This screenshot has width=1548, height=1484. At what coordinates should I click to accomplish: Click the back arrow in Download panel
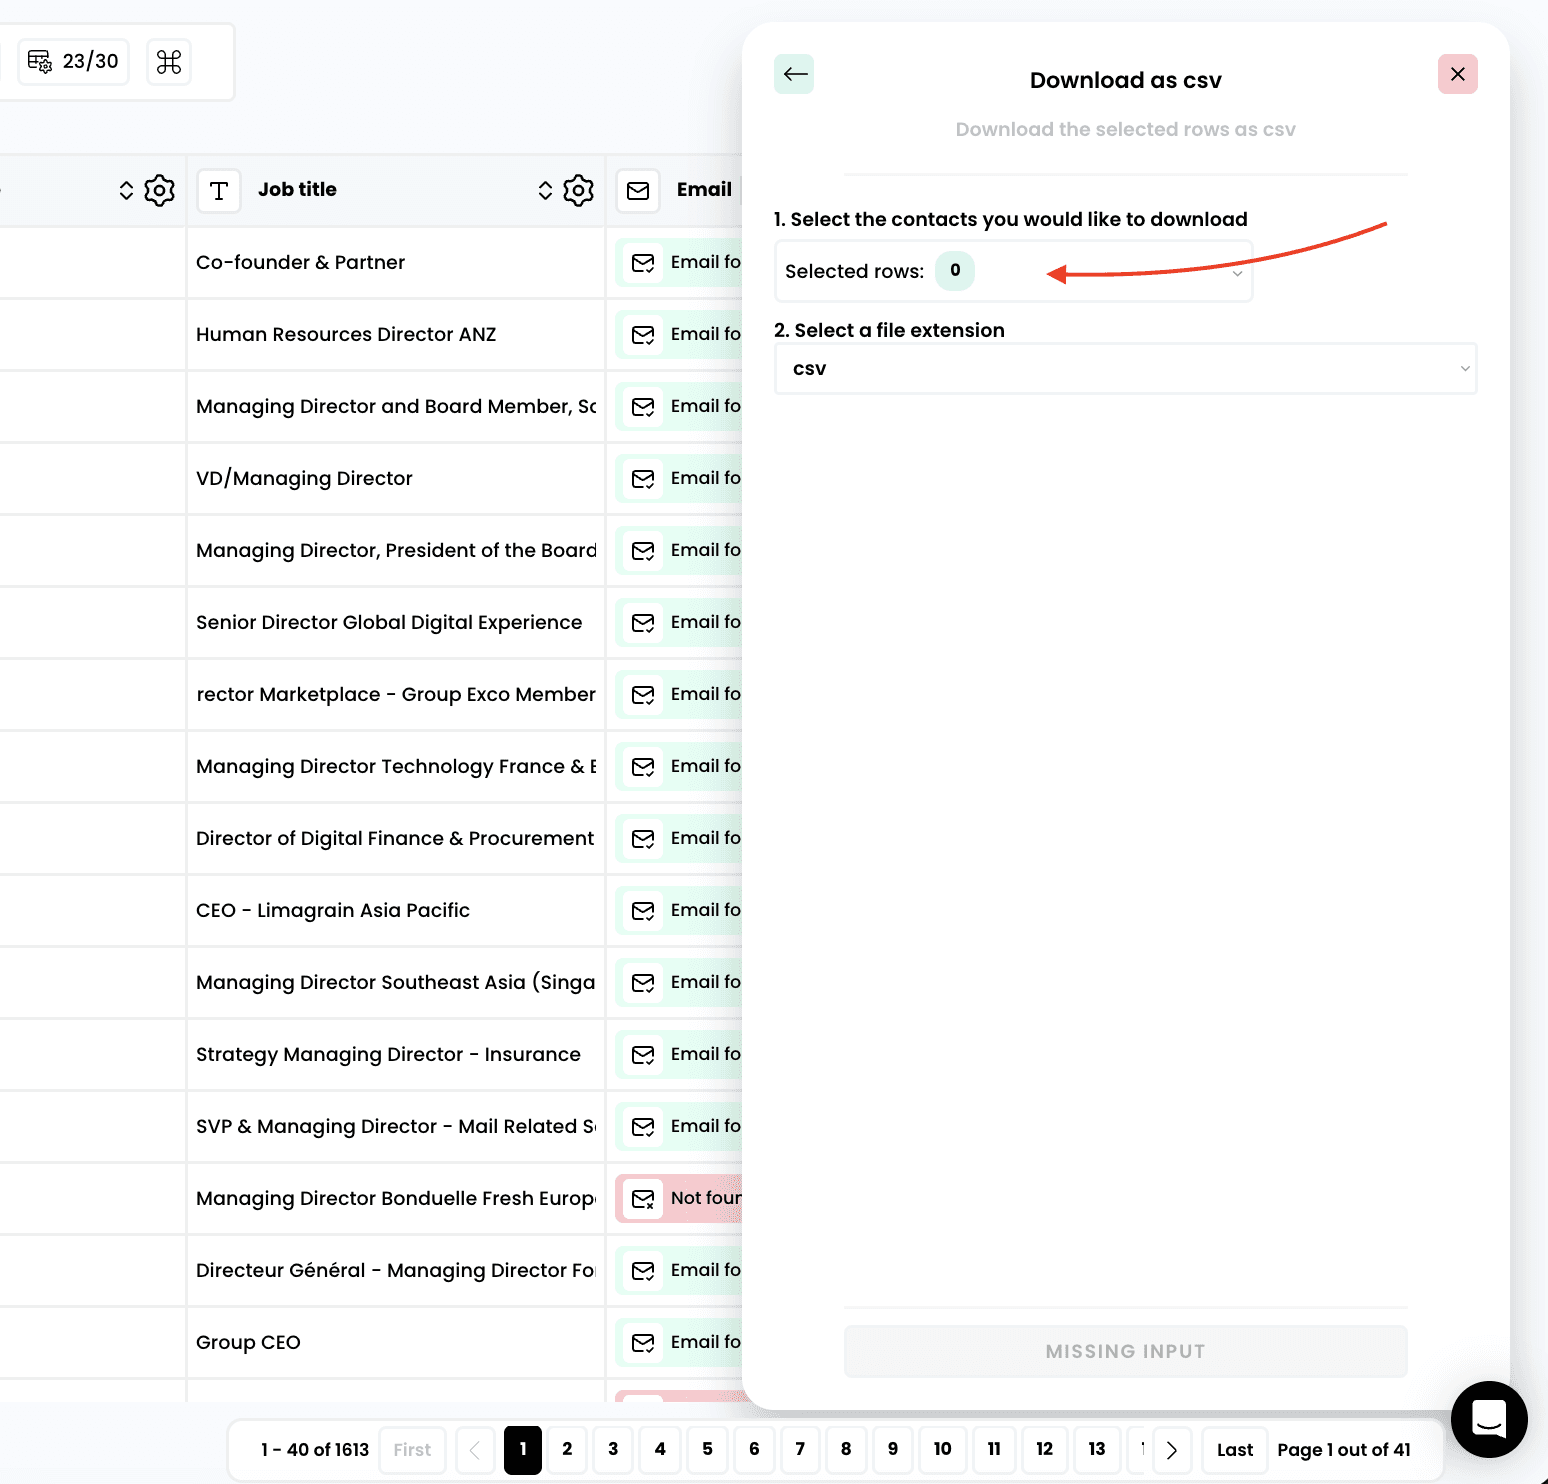coord(794,74)
